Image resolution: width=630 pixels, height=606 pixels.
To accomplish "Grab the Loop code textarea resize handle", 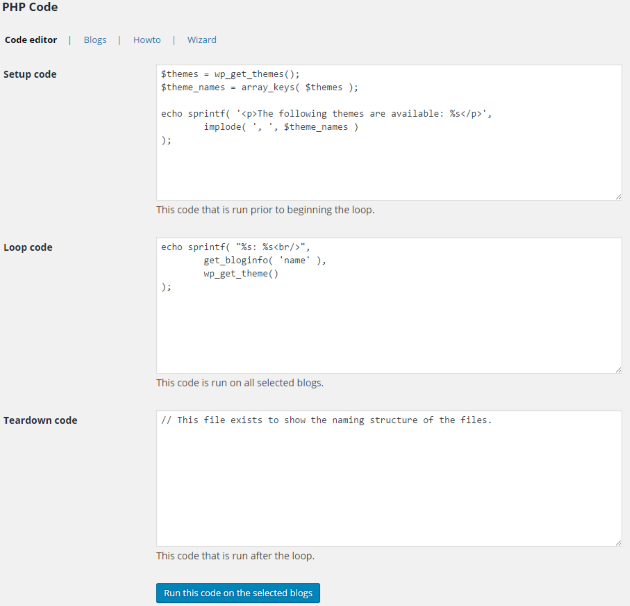I will pos(618,370).
